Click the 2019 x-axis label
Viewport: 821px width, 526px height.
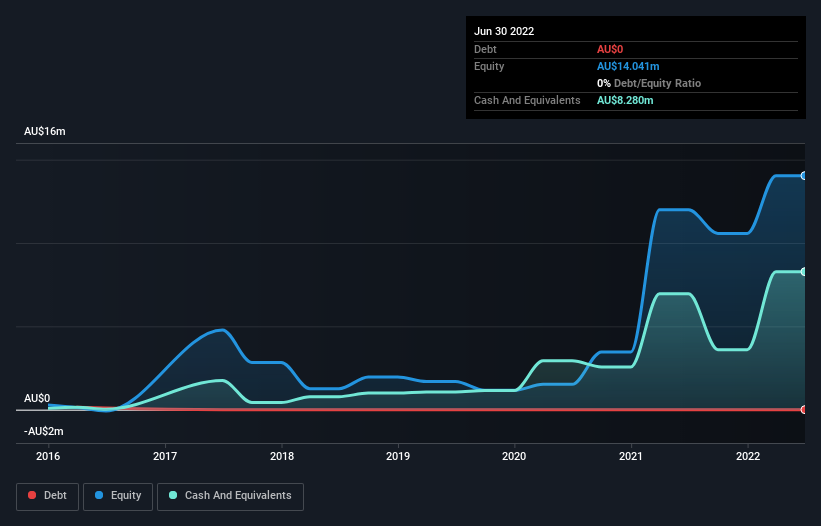(x=398, y=456)
